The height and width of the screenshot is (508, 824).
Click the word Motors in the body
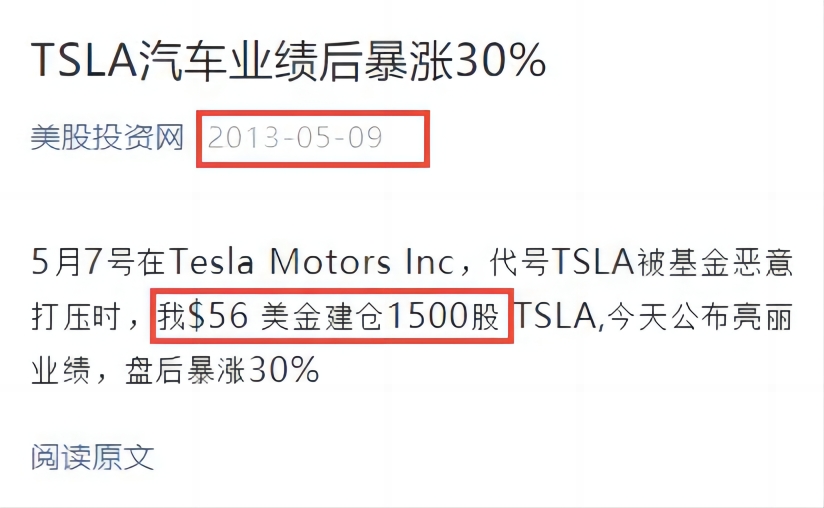[x=331, y=262]
